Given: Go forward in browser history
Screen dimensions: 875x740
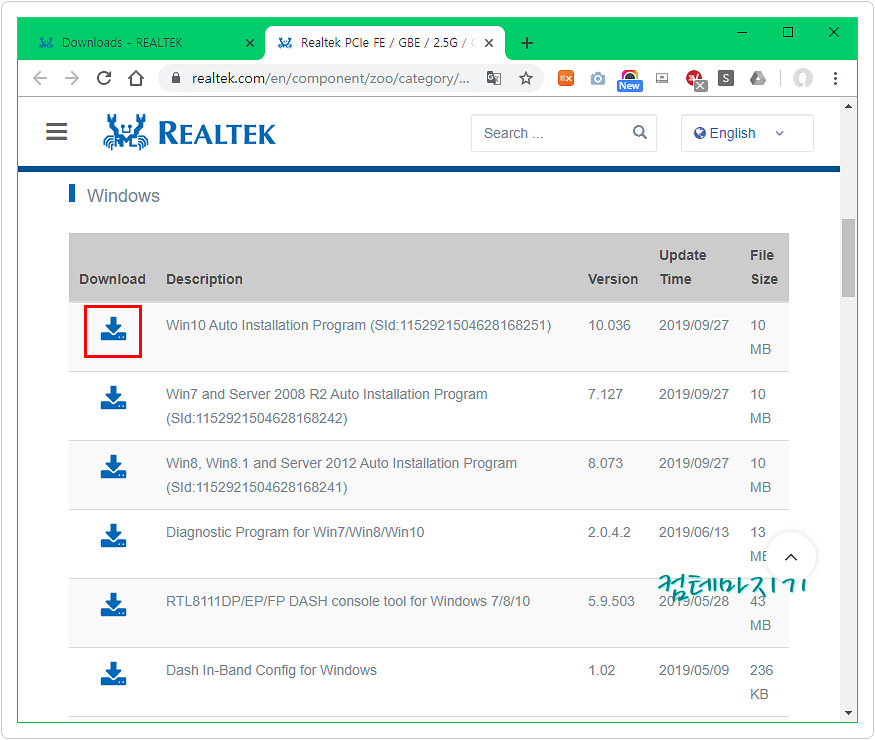Looking at the screenshot, I should pos(72,78).
